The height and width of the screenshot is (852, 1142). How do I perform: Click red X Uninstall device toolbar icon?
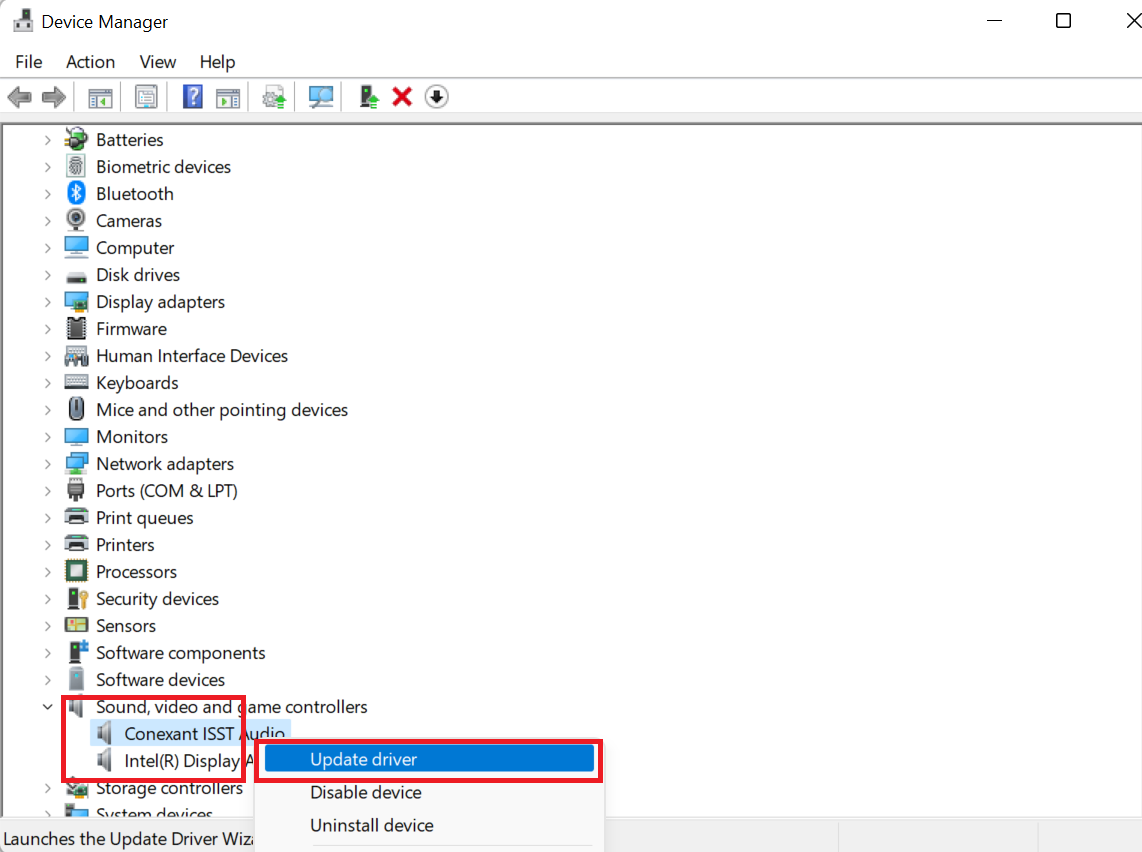(402, 97)
